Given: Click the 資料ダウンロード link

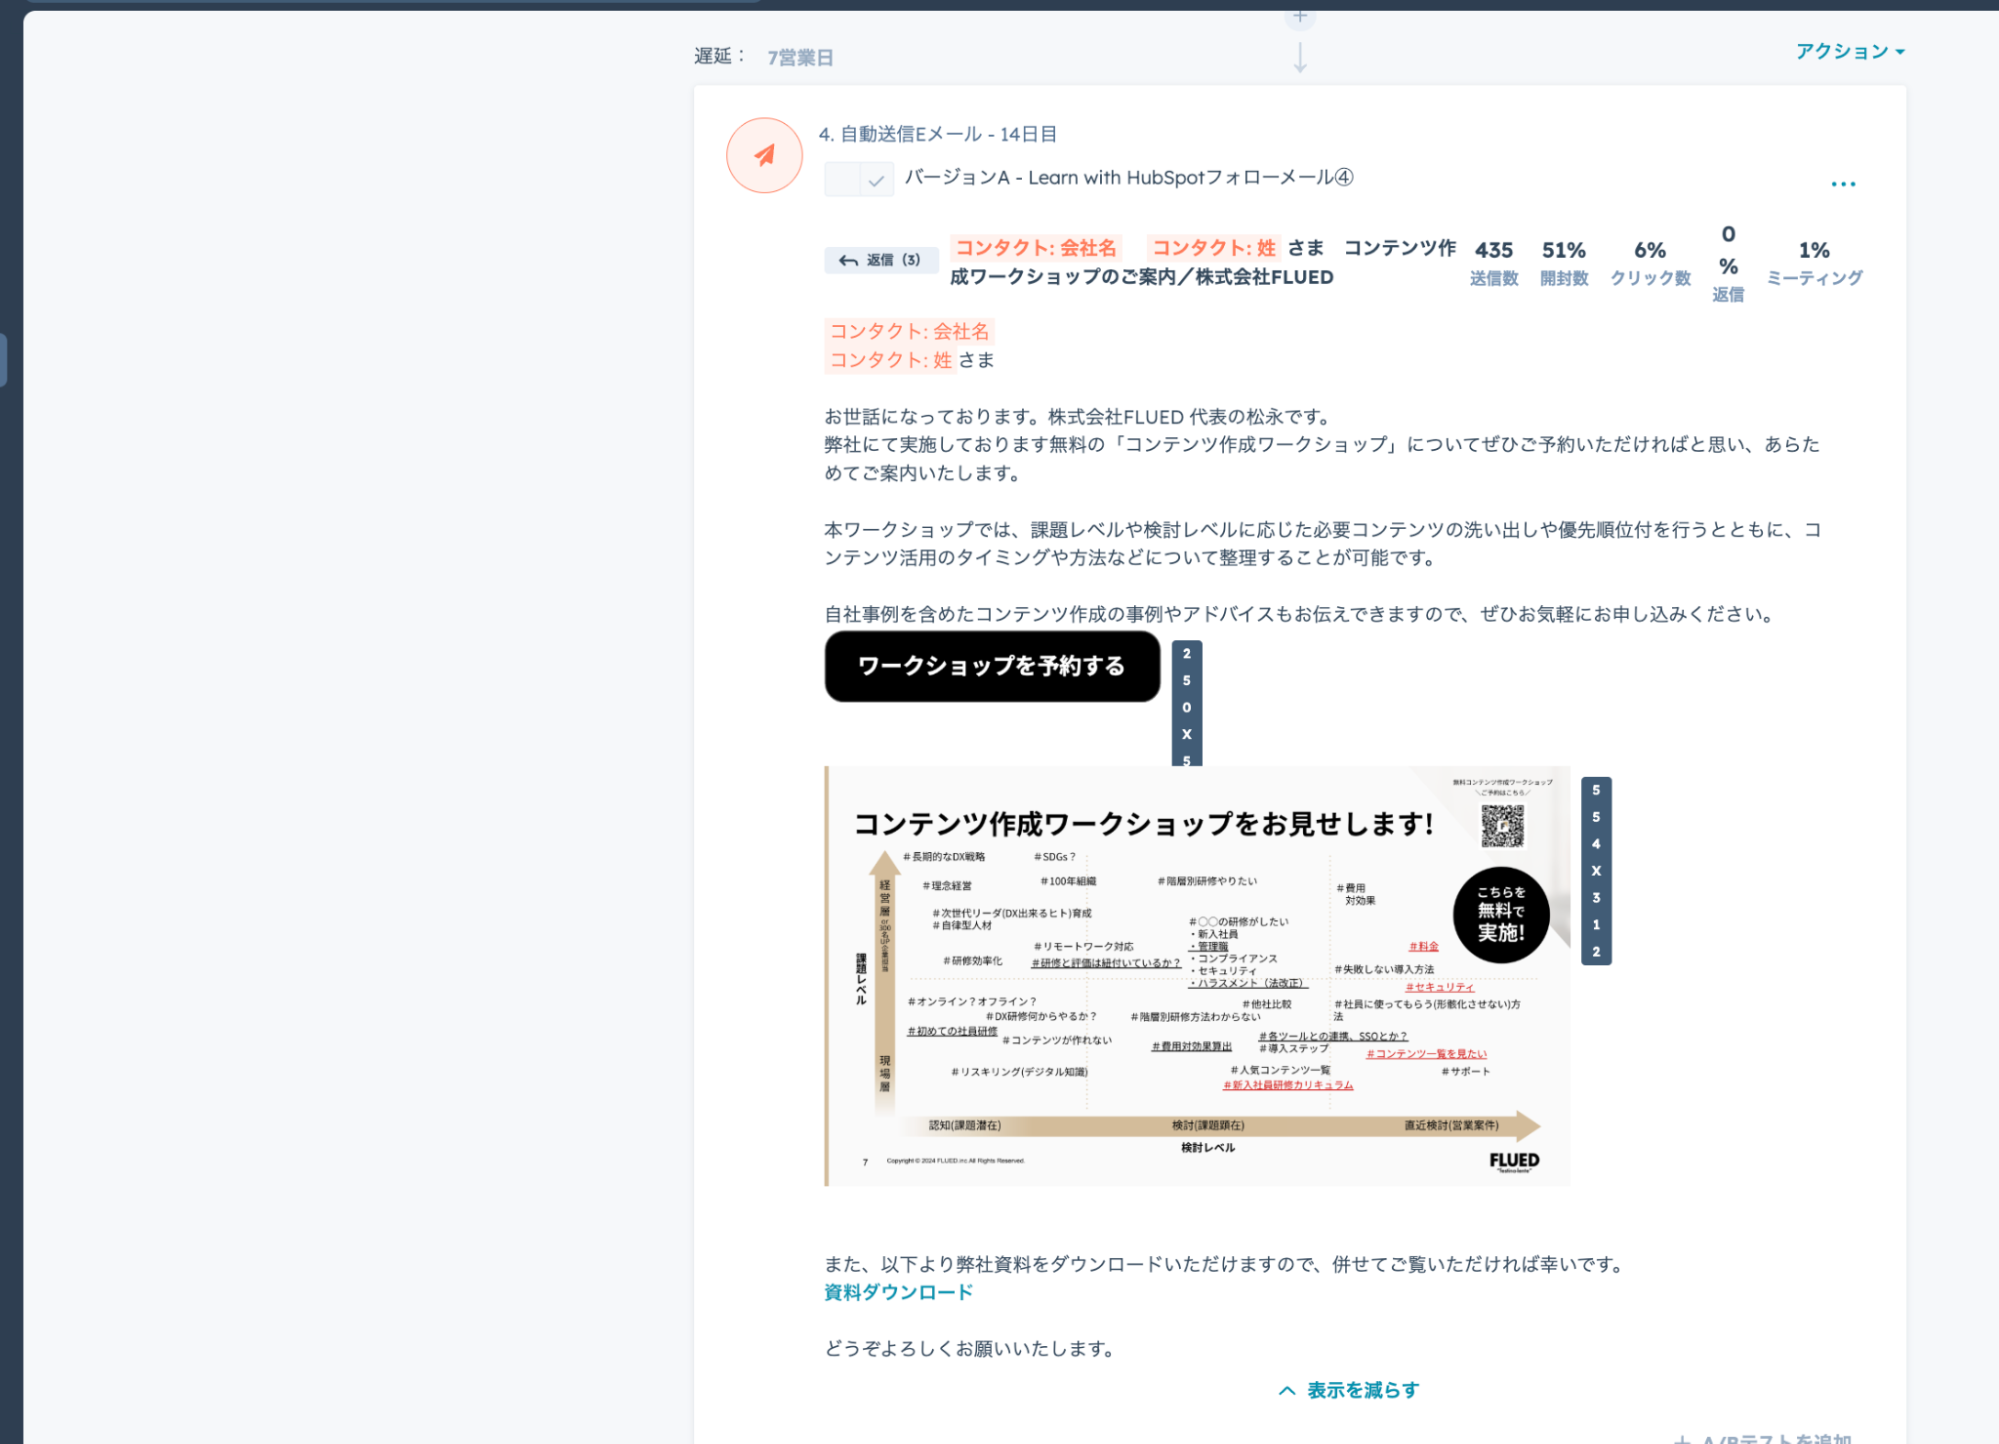Looking at the screenshot, I should 897,1292.
